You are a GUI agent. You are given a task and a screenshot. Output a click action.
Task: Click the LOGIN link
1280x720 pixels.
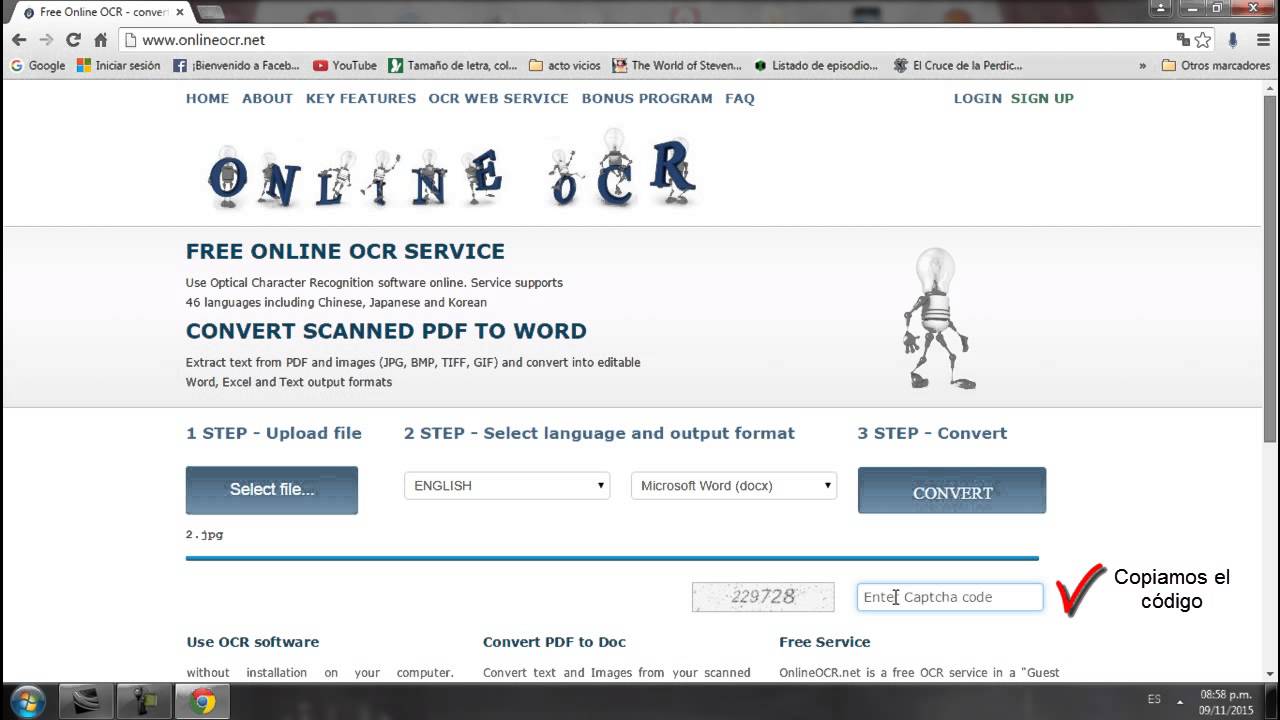tap(977, 98)
